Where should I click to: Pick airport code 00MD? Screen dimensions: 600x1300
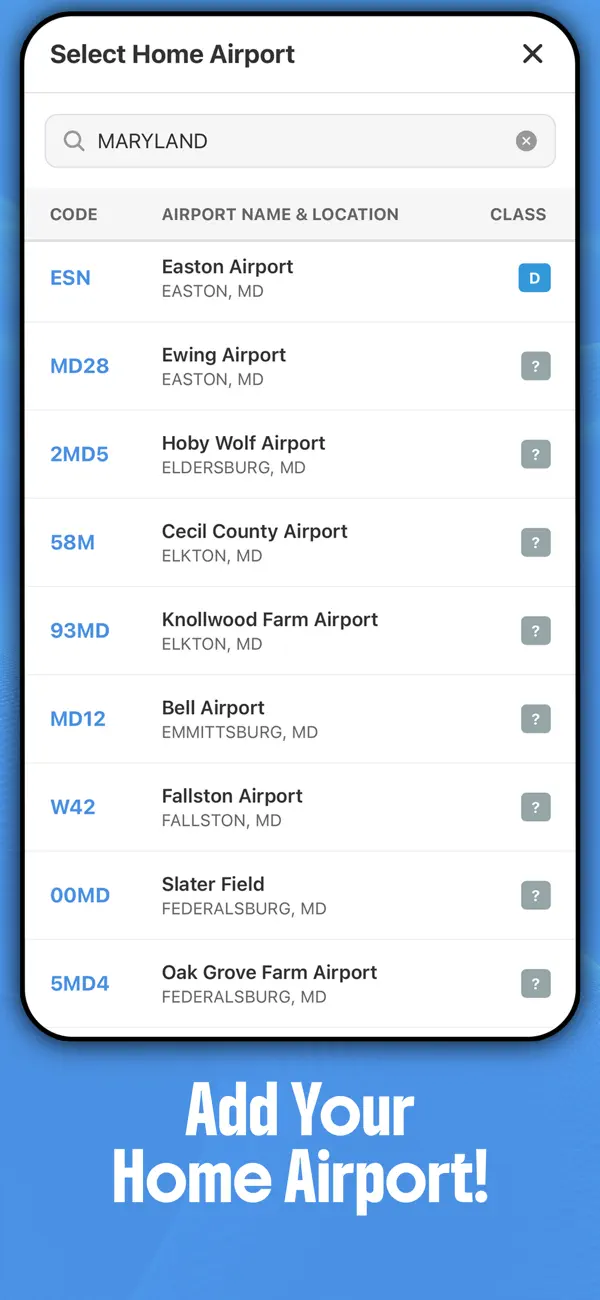pos(80,895)
